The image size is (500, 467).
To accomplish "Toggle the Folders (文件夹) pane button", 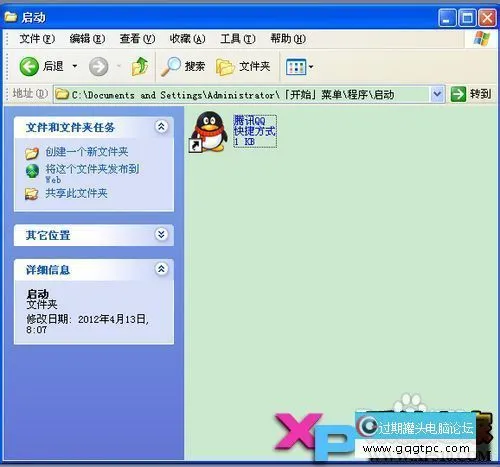I will pyautogui.click(x=243, y=66).
